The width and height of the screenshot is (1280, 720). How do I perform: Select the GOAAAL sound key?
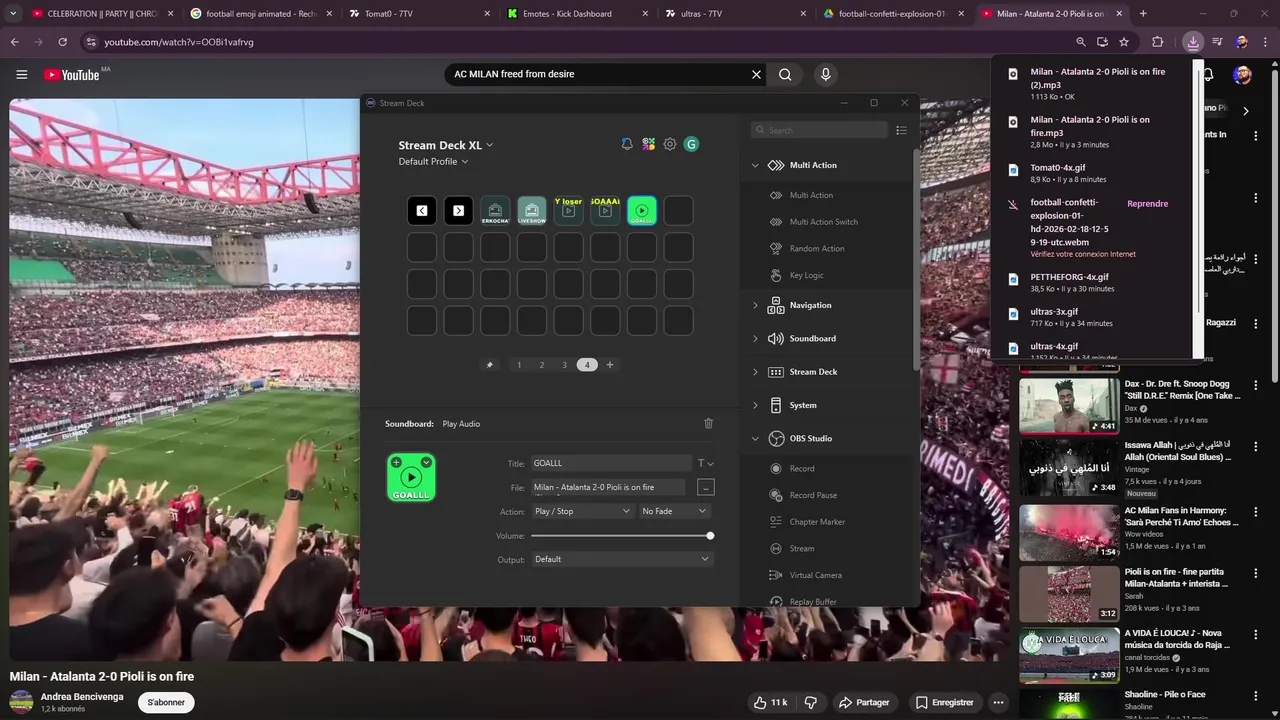coord(605,211)
